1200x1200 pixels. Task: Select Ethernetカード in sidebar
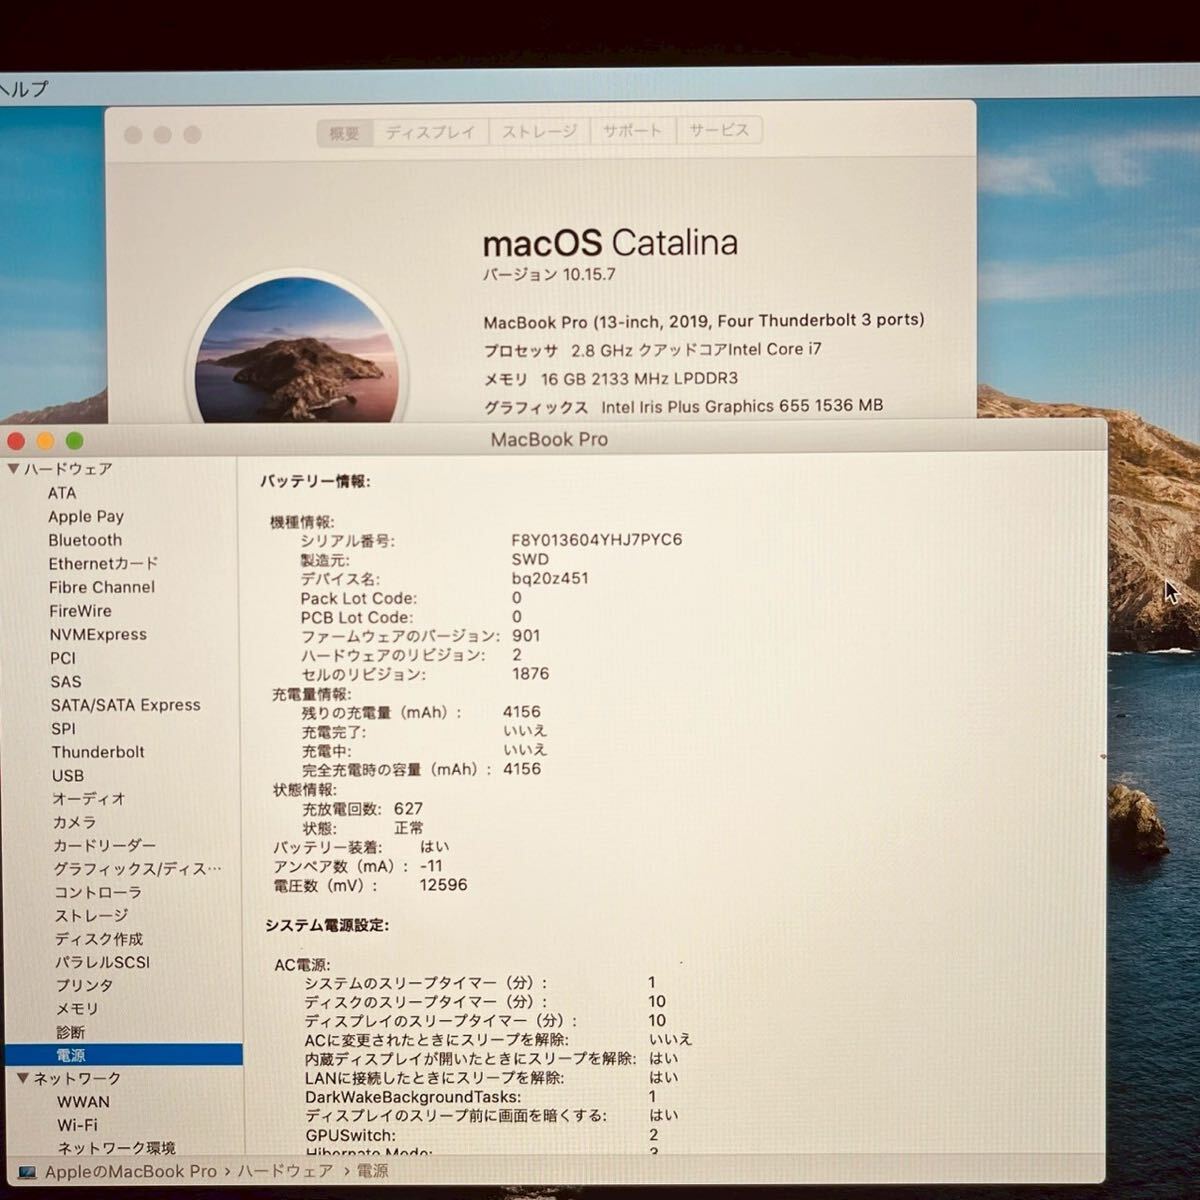coord(103,564)
